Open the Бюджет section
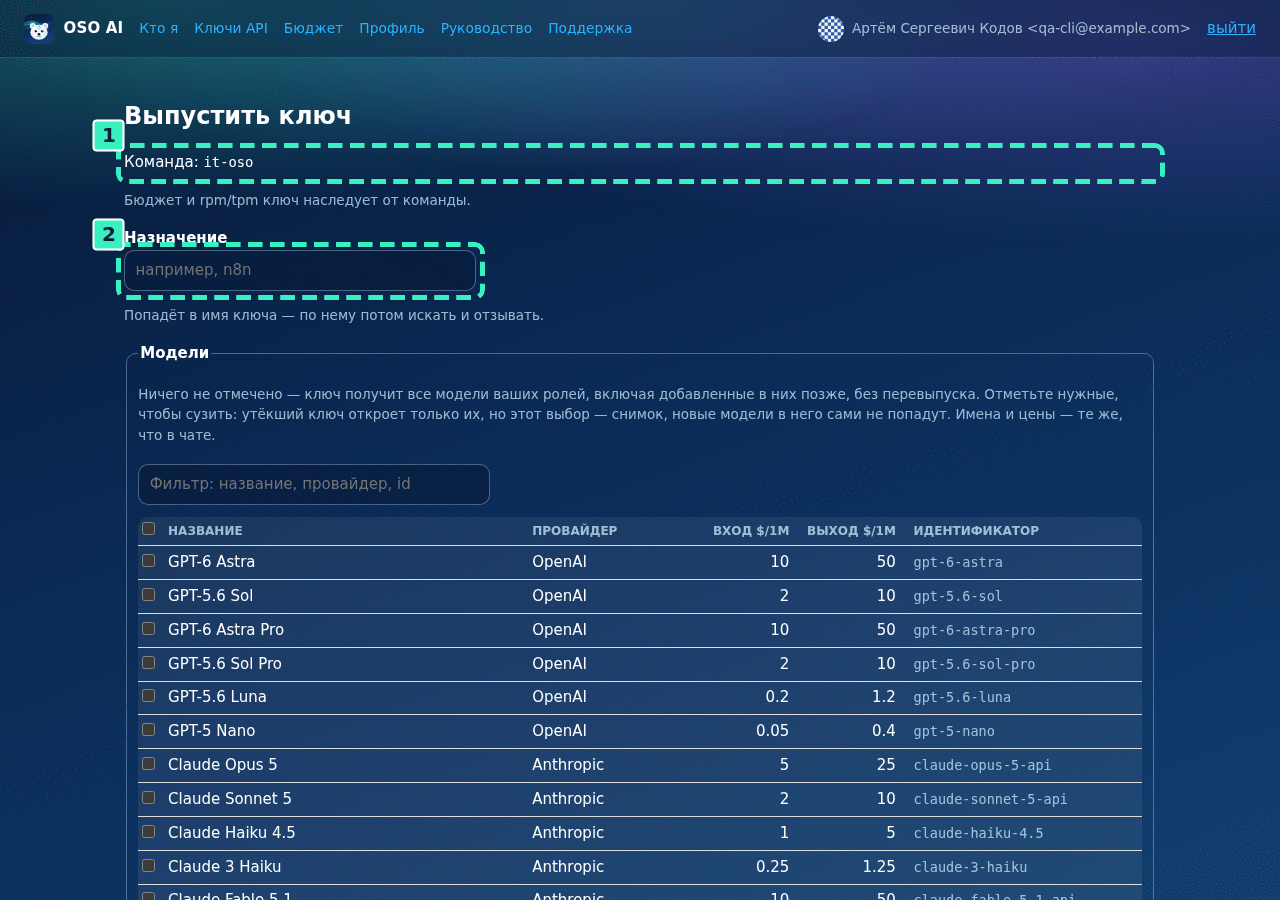The height and width of the screenshot is (900, 1280). (313, 28)
